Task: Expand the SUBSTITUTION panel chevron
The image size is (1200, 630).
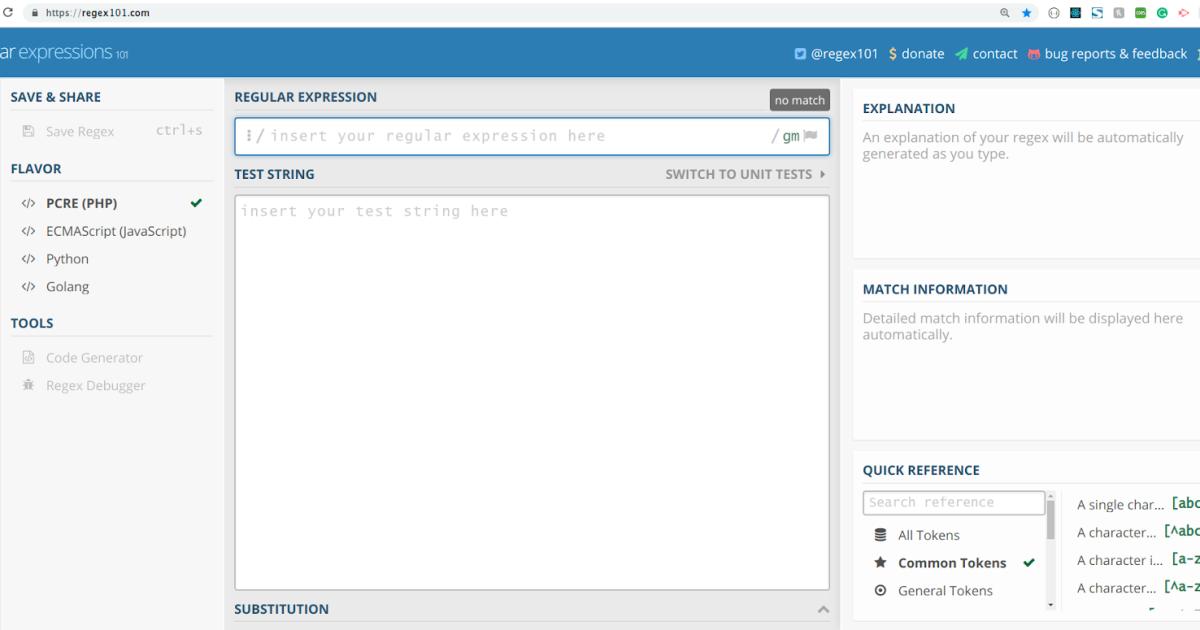Action: (x=823, y=609)
